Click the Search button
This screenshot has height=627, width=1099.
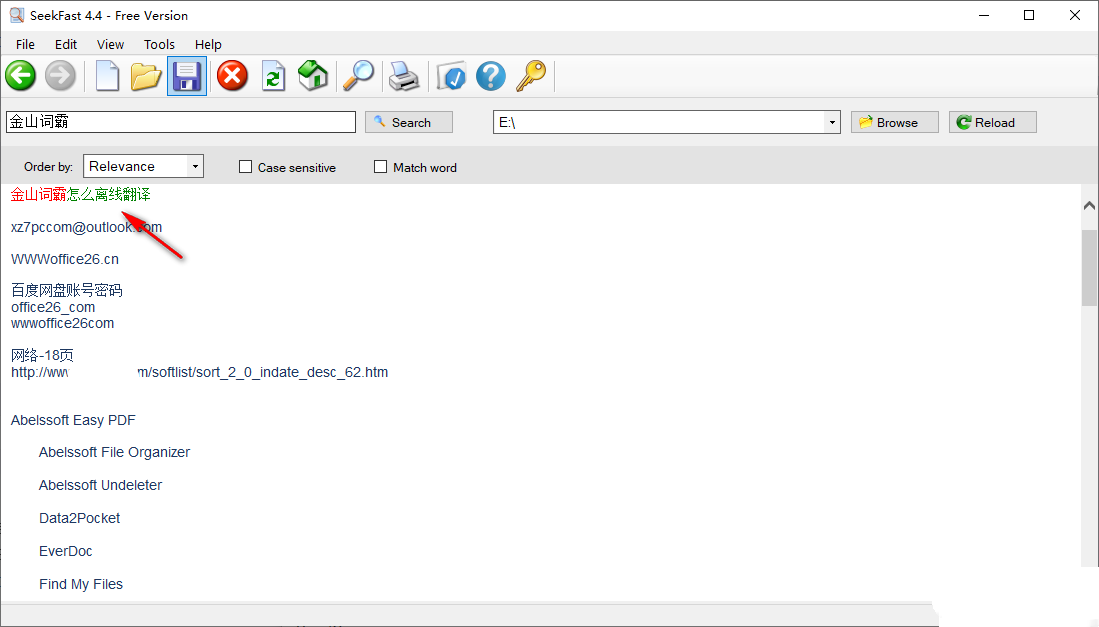(x=409, y=122)
